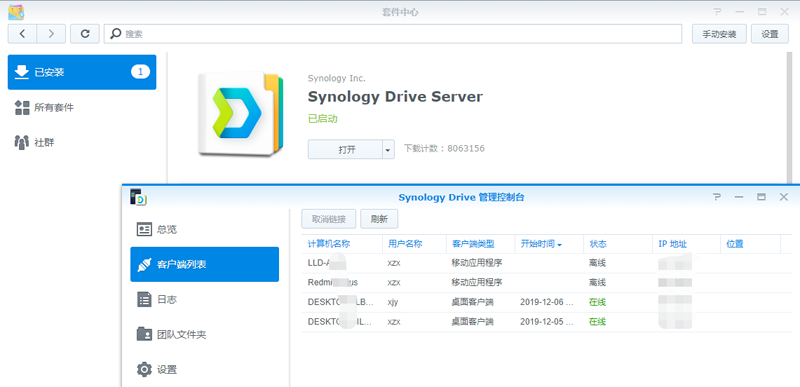Click the Drive console 设置 gear icon
Screen dimensions: 800x387
(144, 369)
